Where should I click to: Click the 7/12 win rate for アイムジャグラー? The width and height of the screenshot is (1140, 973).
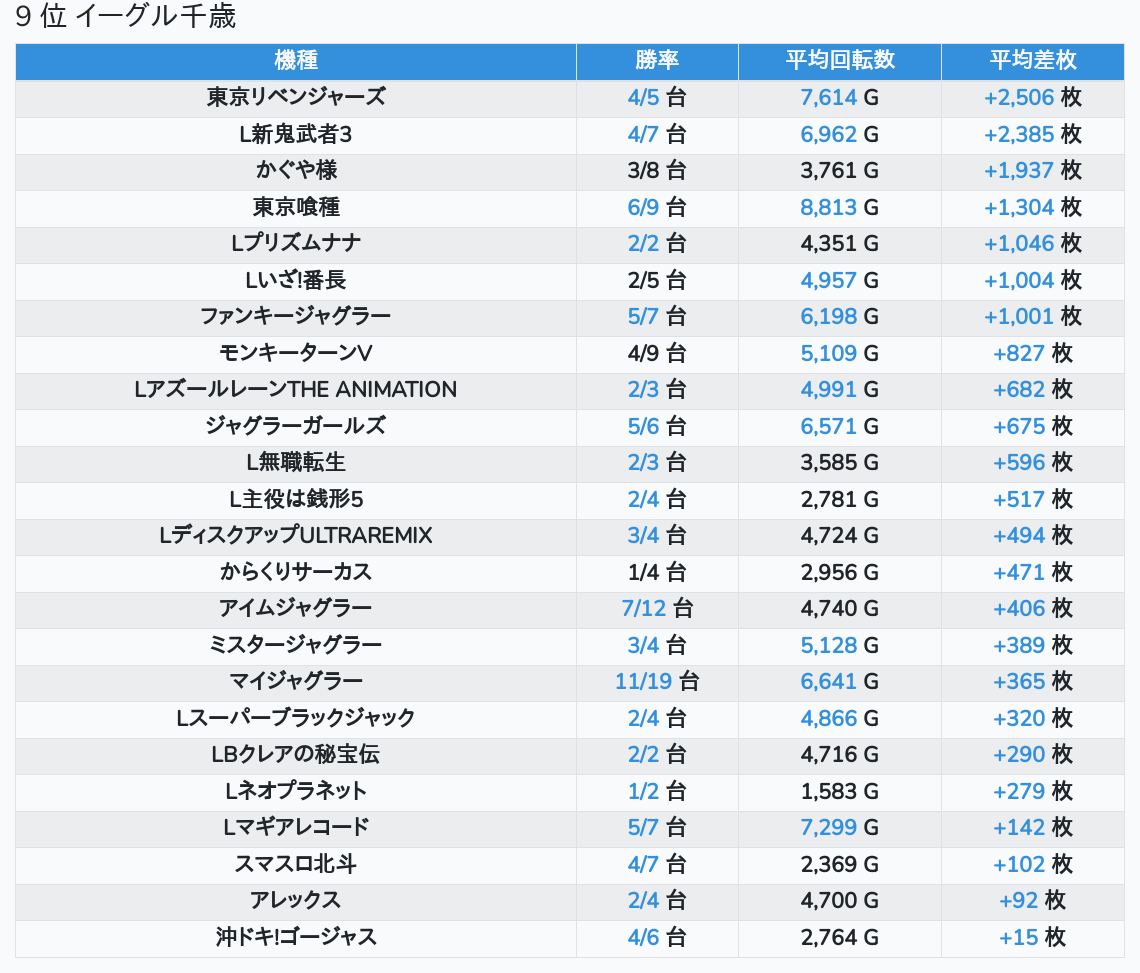pos(644,609)
